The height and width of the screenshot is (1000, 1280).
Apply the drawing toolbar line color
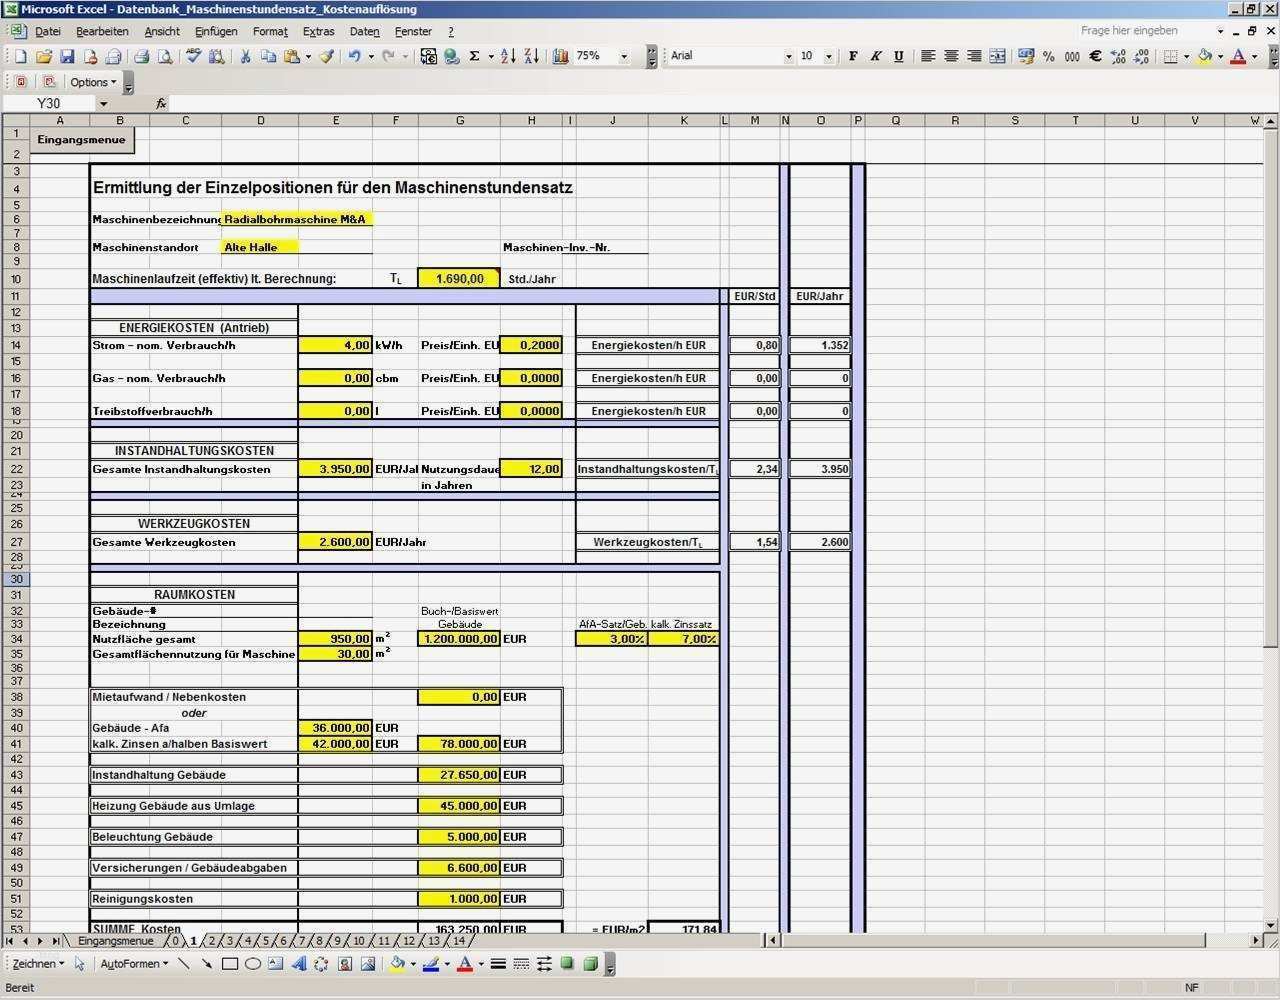(431, 964)
